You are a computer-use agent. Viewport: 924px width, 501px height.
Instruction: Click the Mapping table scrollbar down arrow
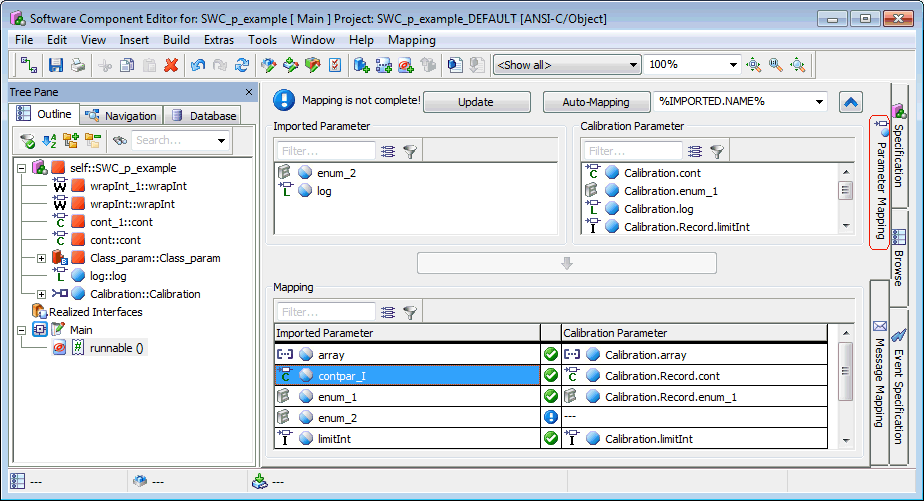coord(846,440)
